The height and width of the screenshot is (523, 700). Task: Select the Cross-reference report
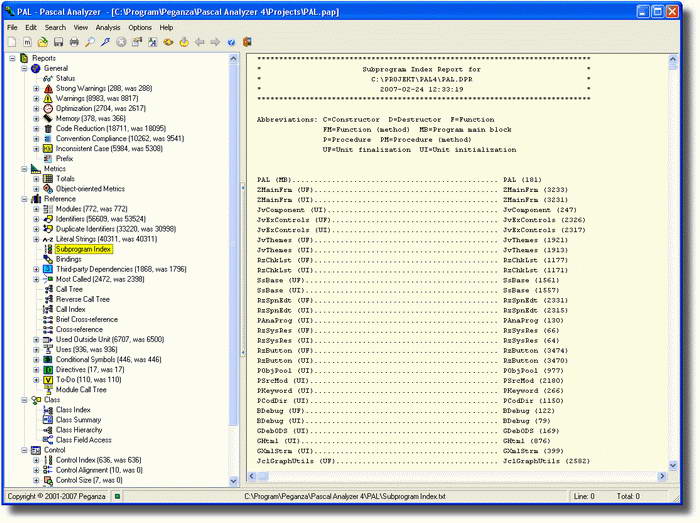coord(79,329)
